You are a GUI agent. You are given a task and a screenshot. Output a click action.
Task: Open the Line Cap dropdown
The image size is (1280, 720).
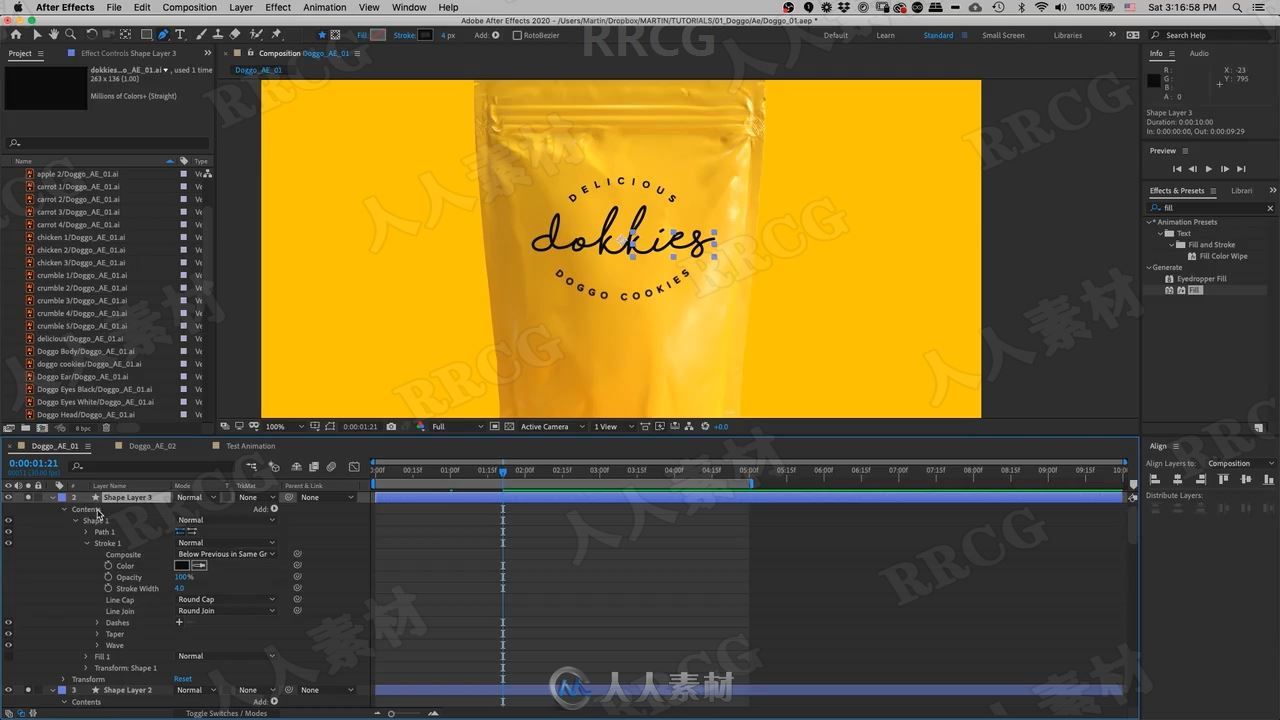(x=226, y=599)
